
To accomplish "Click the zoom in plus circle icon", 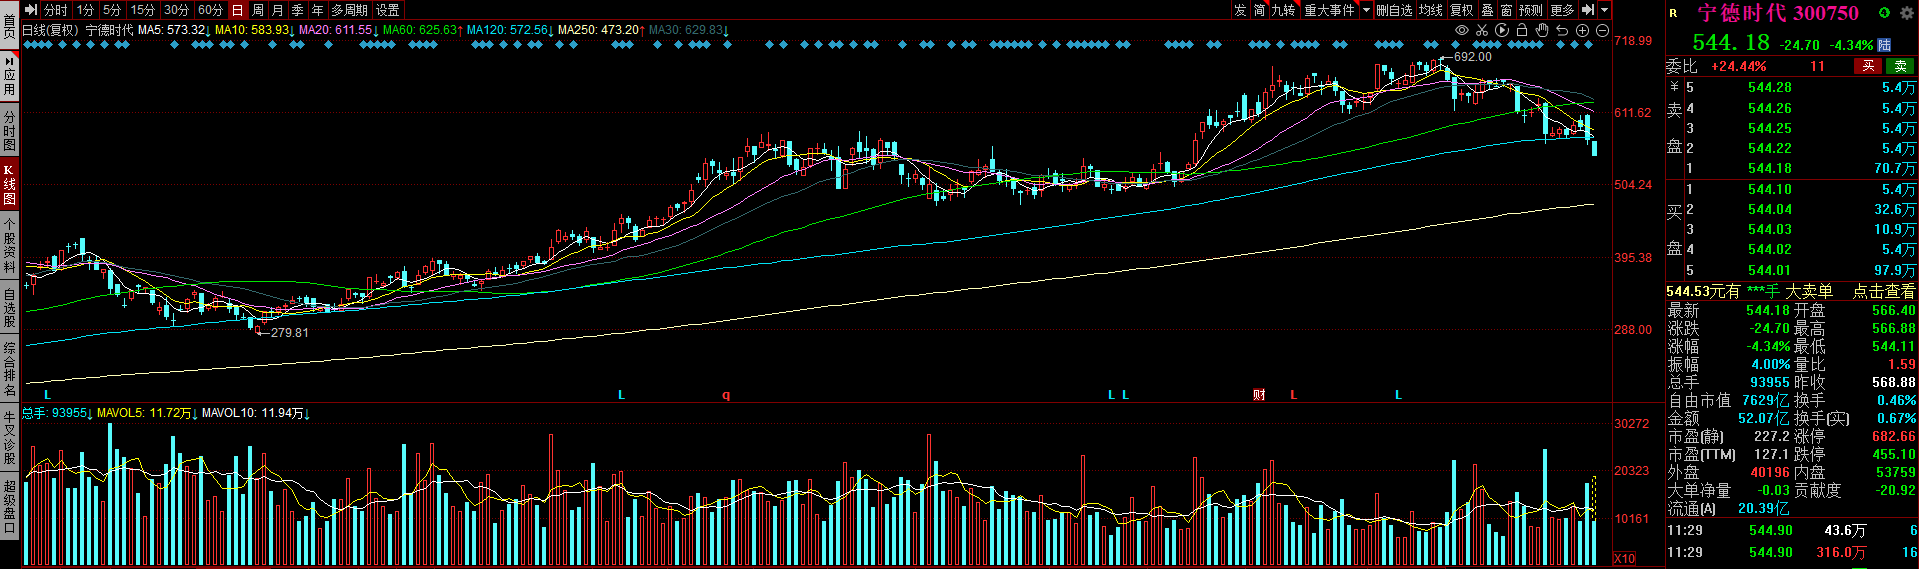I will pyautogui.click(x=1582, y=31).
